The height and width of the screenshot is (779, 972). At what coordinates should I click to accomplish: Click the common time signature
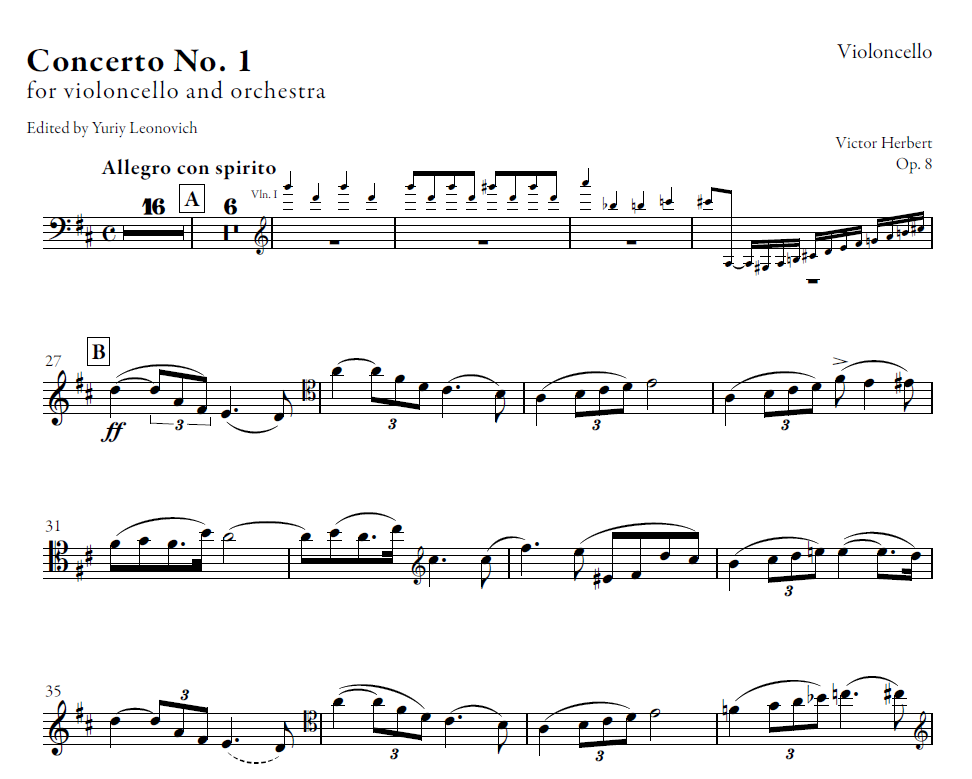[109, 233]
